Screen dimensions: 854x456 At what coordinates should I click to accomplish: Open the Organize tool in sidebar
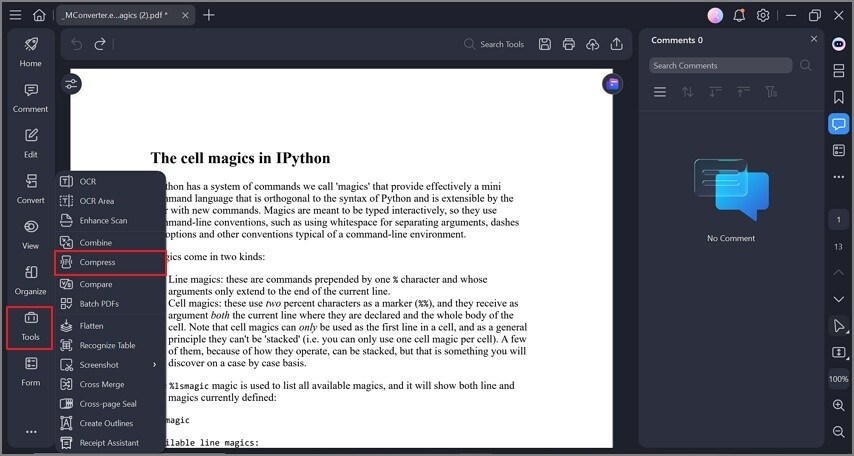(30, 281)
